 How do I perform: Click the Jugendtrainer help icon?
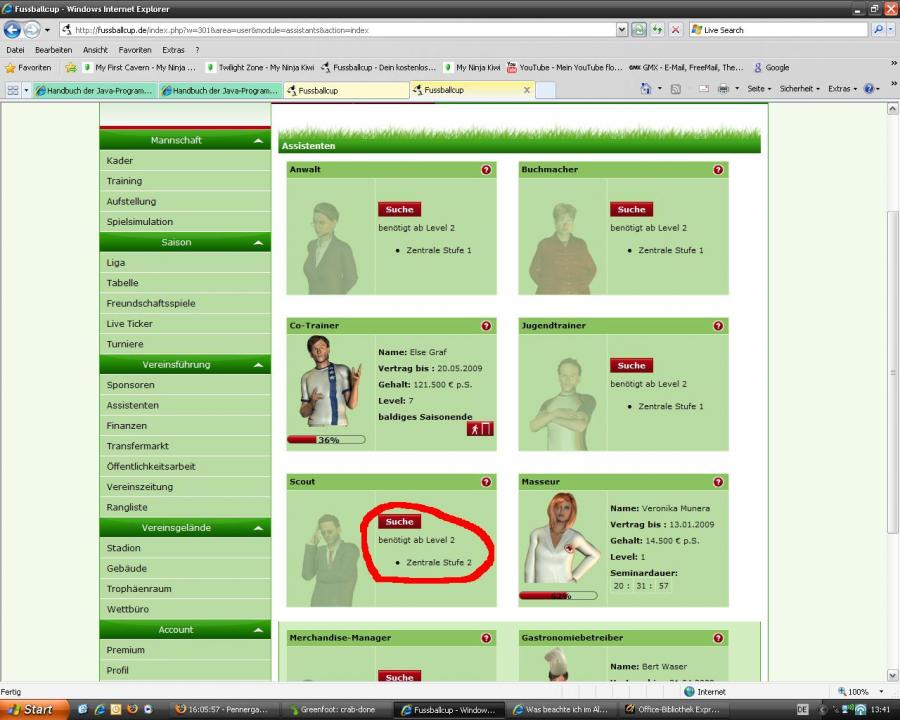(x=718, y=326)
